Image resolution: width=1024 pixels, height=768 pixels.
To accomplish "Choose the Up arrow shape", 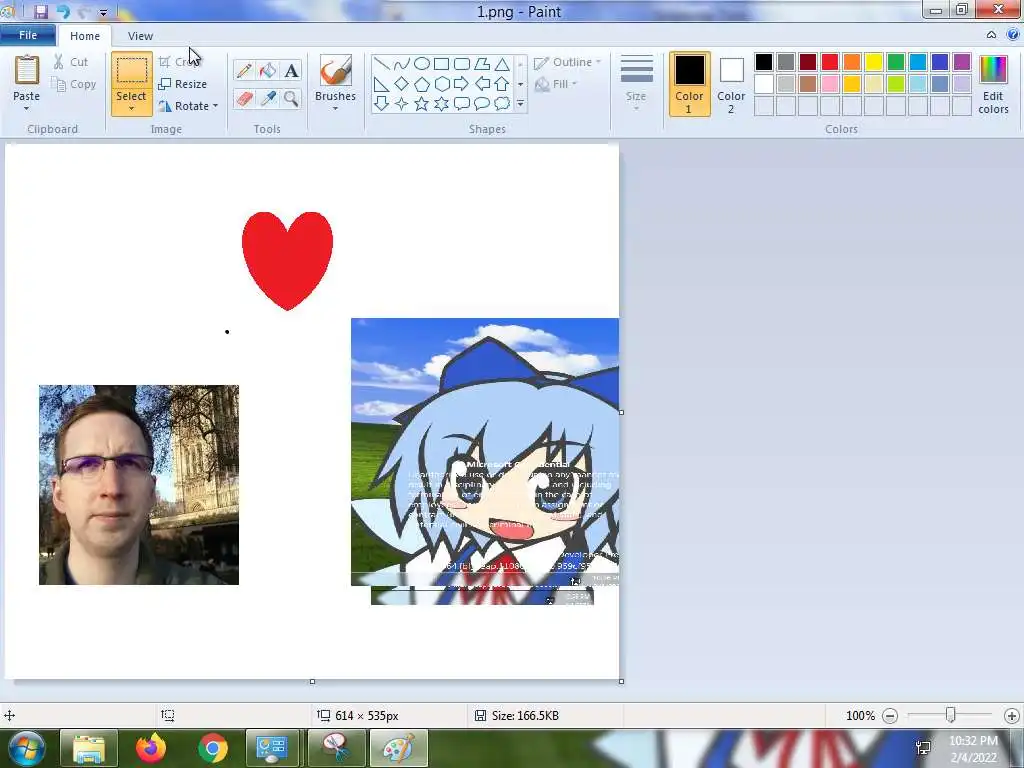I will (x=502, y=84).
